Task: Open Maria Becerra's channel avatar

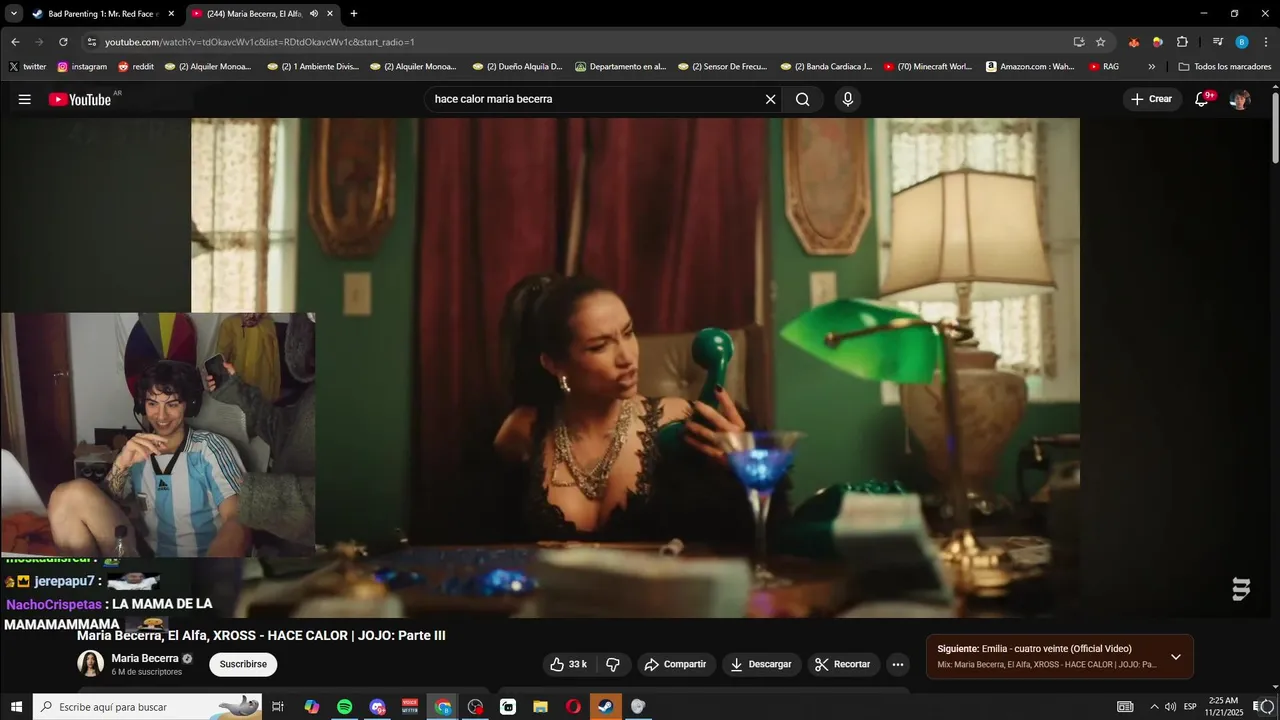Action: (91, 664)
